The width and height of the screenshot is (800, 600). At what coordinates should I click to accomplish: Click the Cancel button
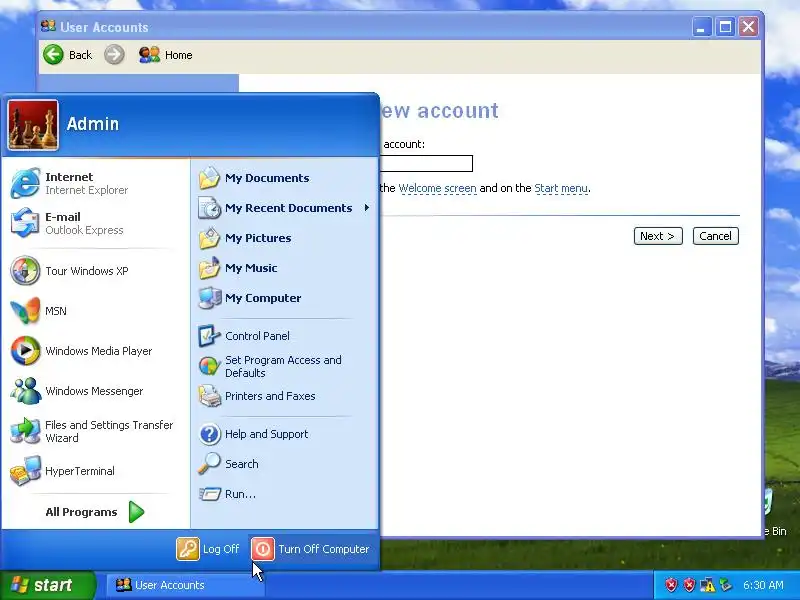pyautogui.click(x=715, y=236)
